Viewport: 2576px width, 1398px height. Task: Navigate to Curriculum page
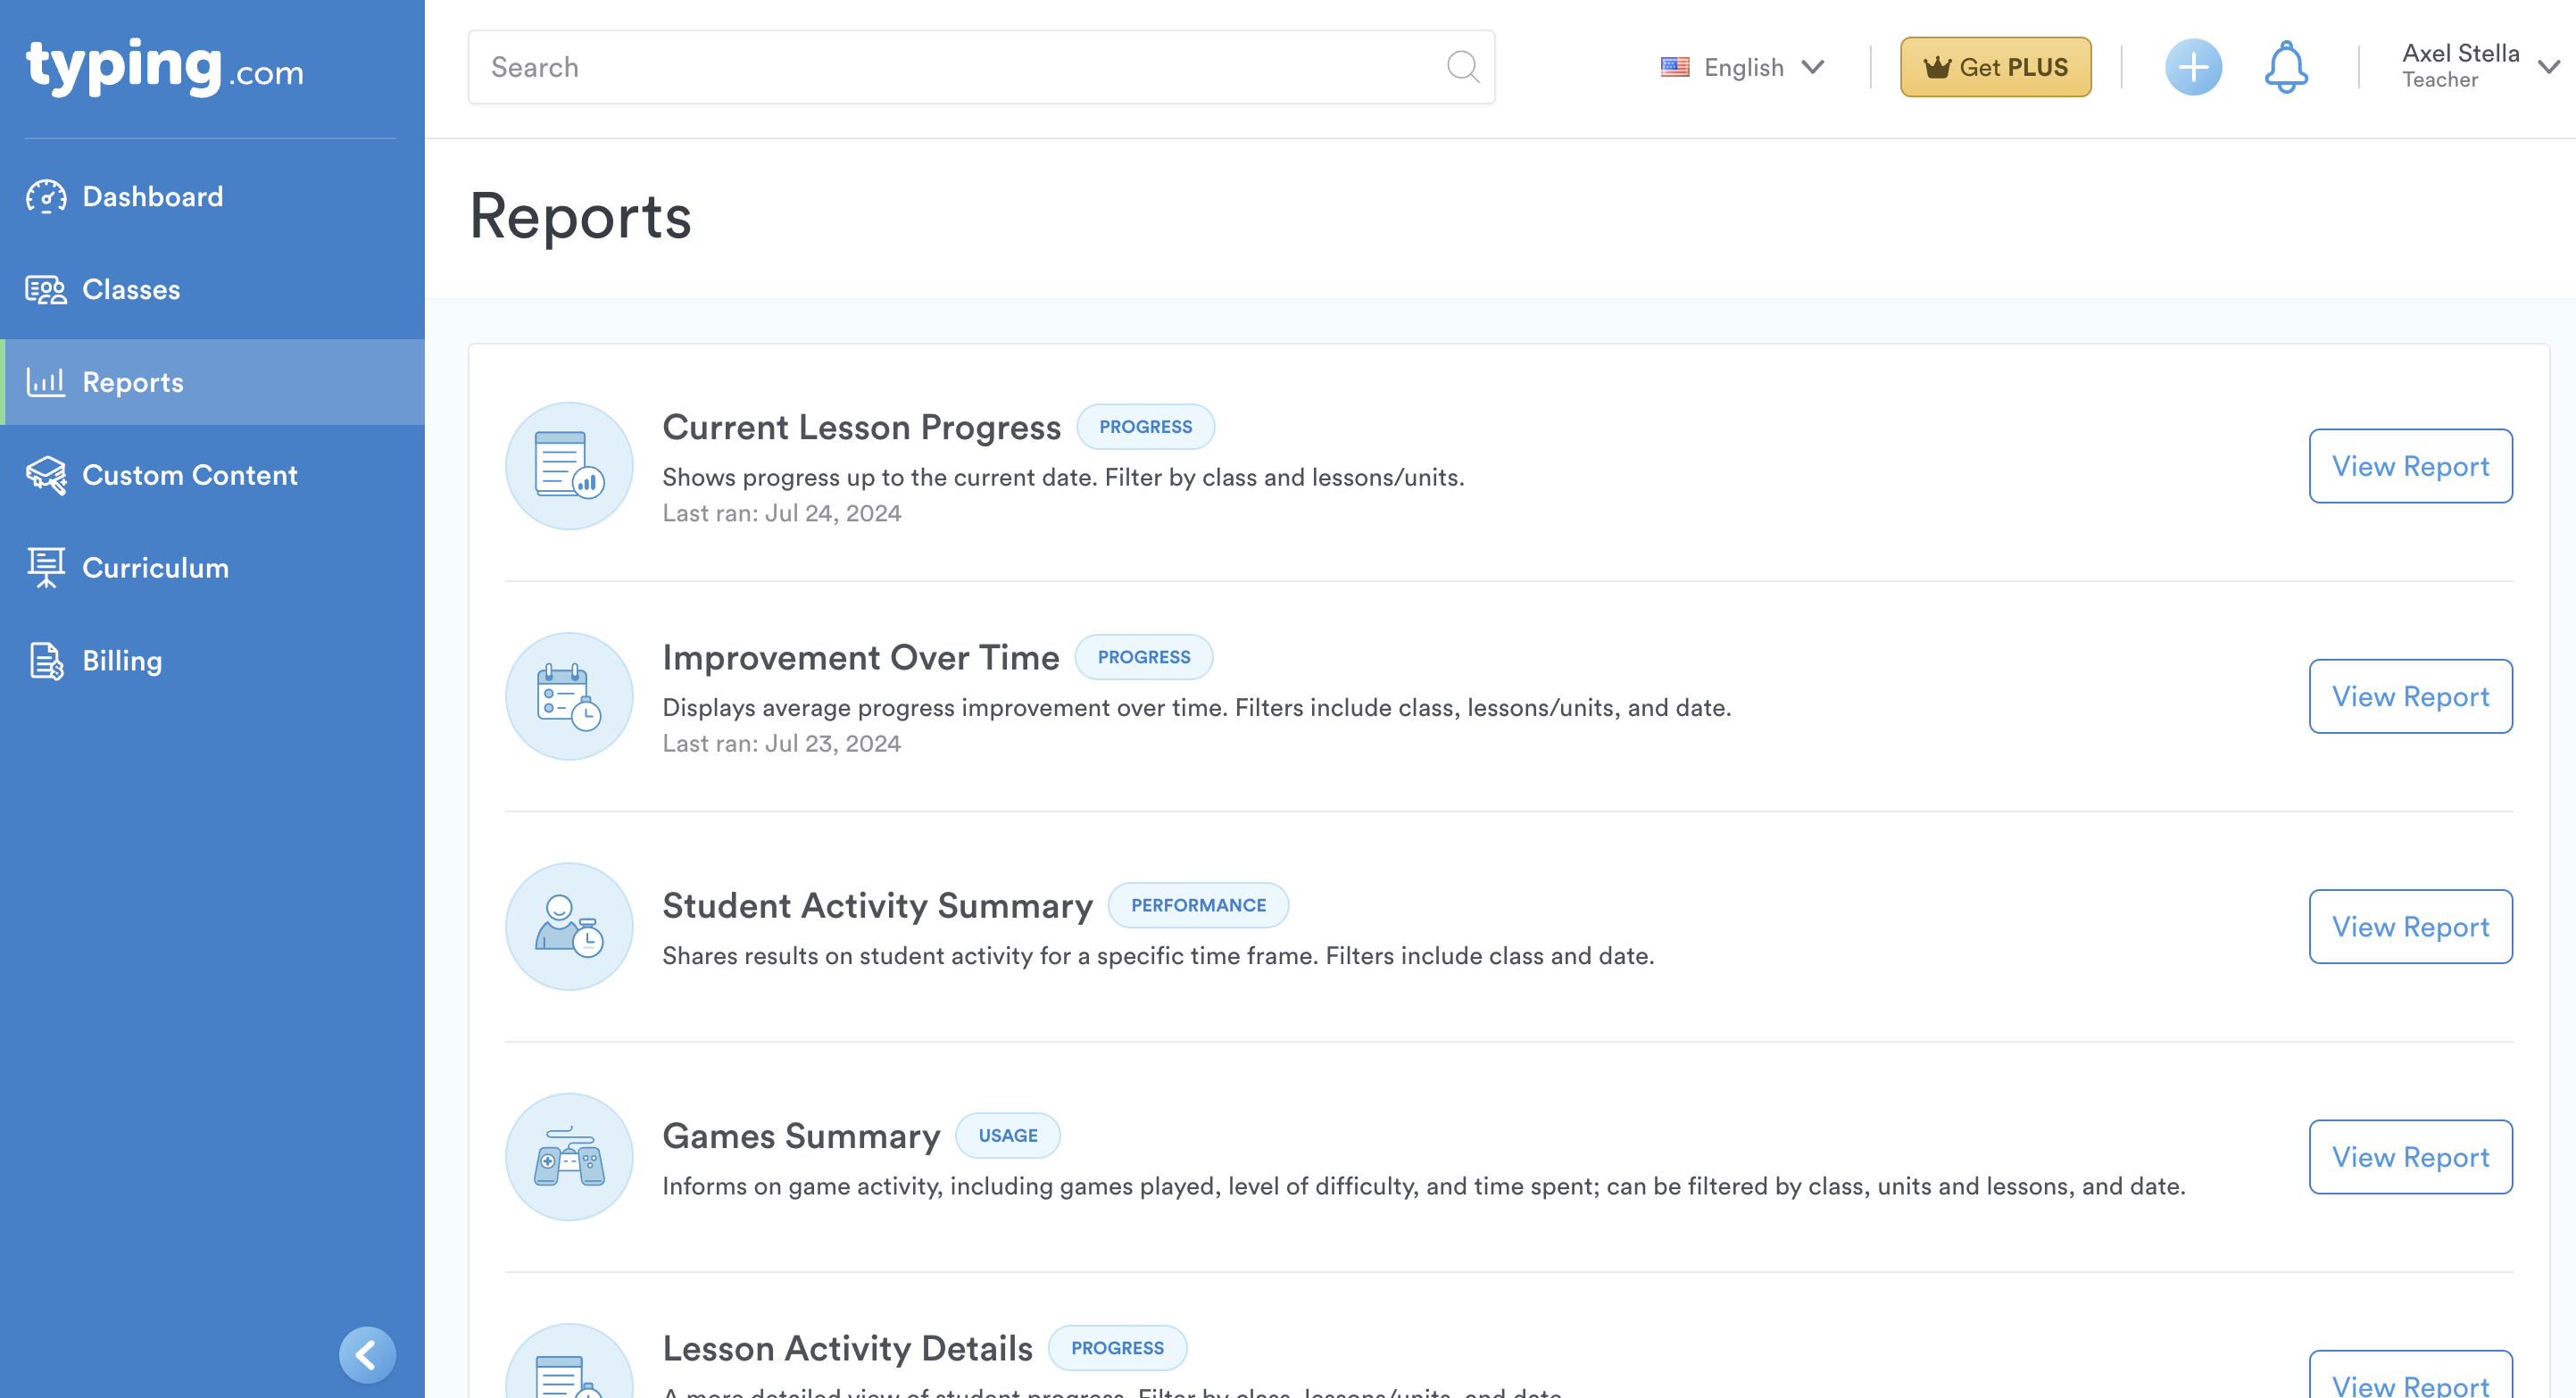pos(155,568)
